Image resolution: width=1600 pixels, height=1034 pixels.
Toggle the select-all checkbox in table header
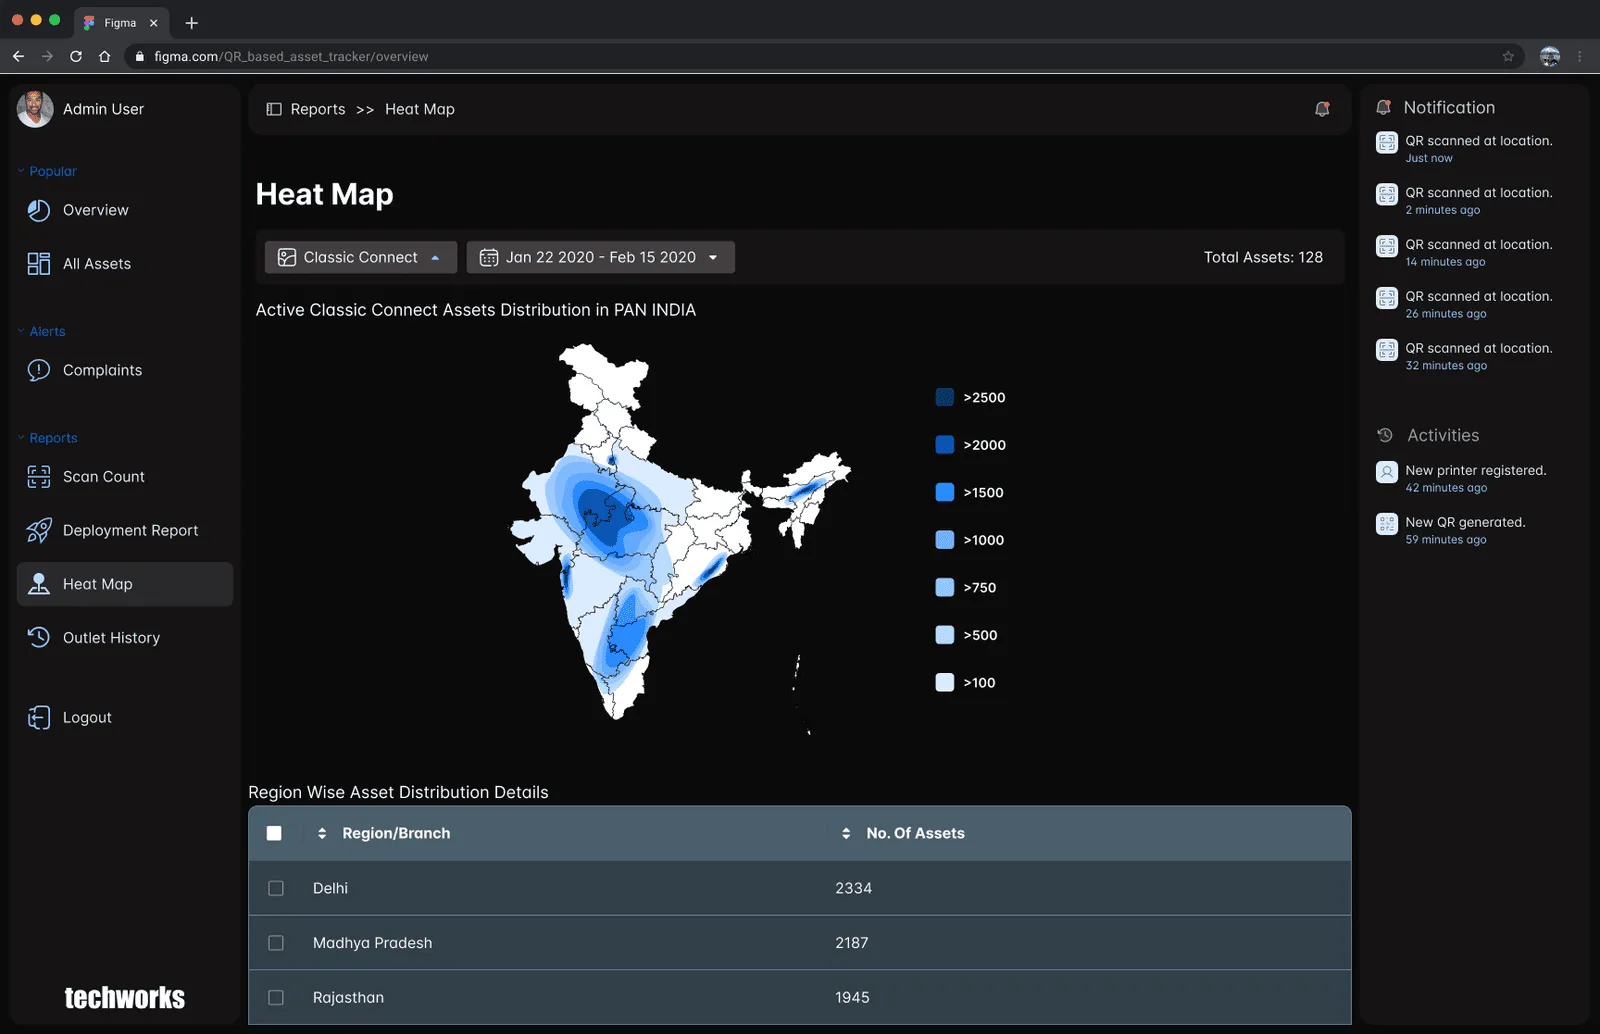click(274, 833)
